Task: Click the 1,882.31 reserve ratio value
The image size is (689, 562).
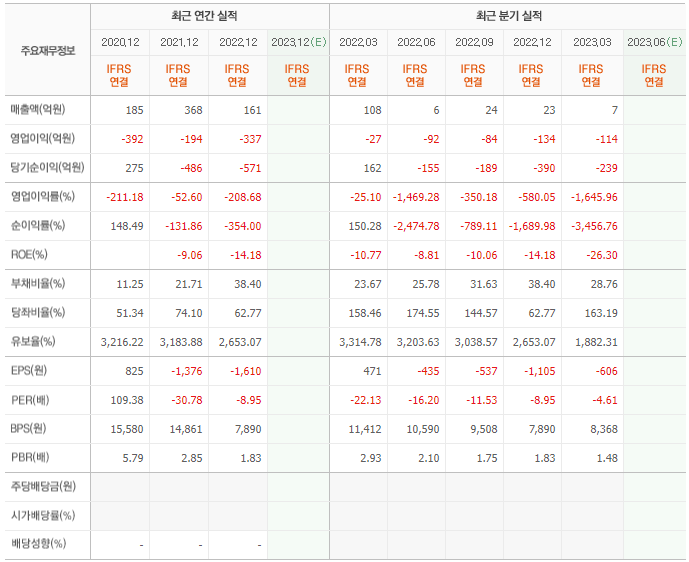Action: (x=596, y=342)
